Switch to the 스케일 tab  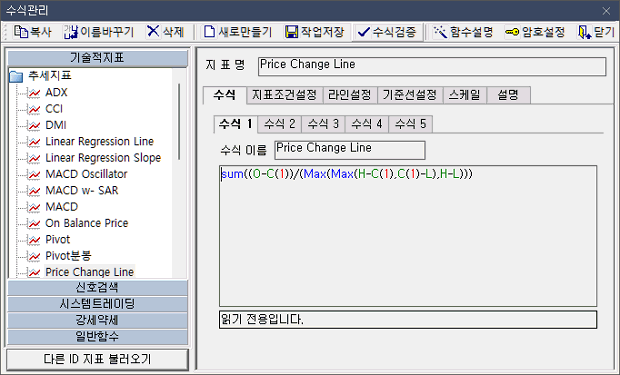(465, 95)
